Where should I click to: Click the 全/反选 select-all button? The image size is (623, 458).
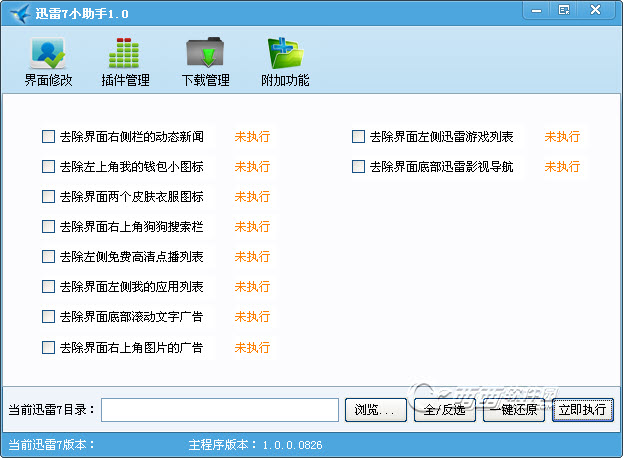coord(445,410)
